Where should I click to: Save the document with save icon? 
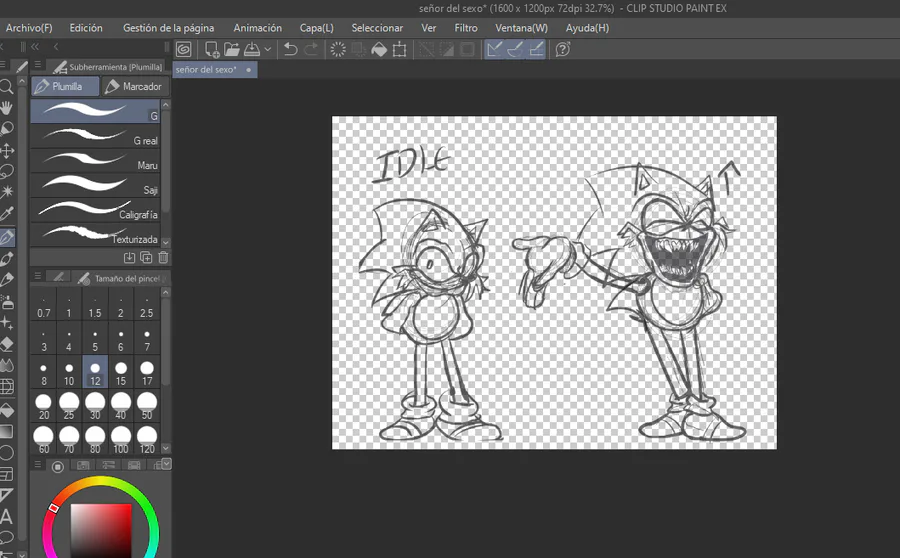coord(251,49)
